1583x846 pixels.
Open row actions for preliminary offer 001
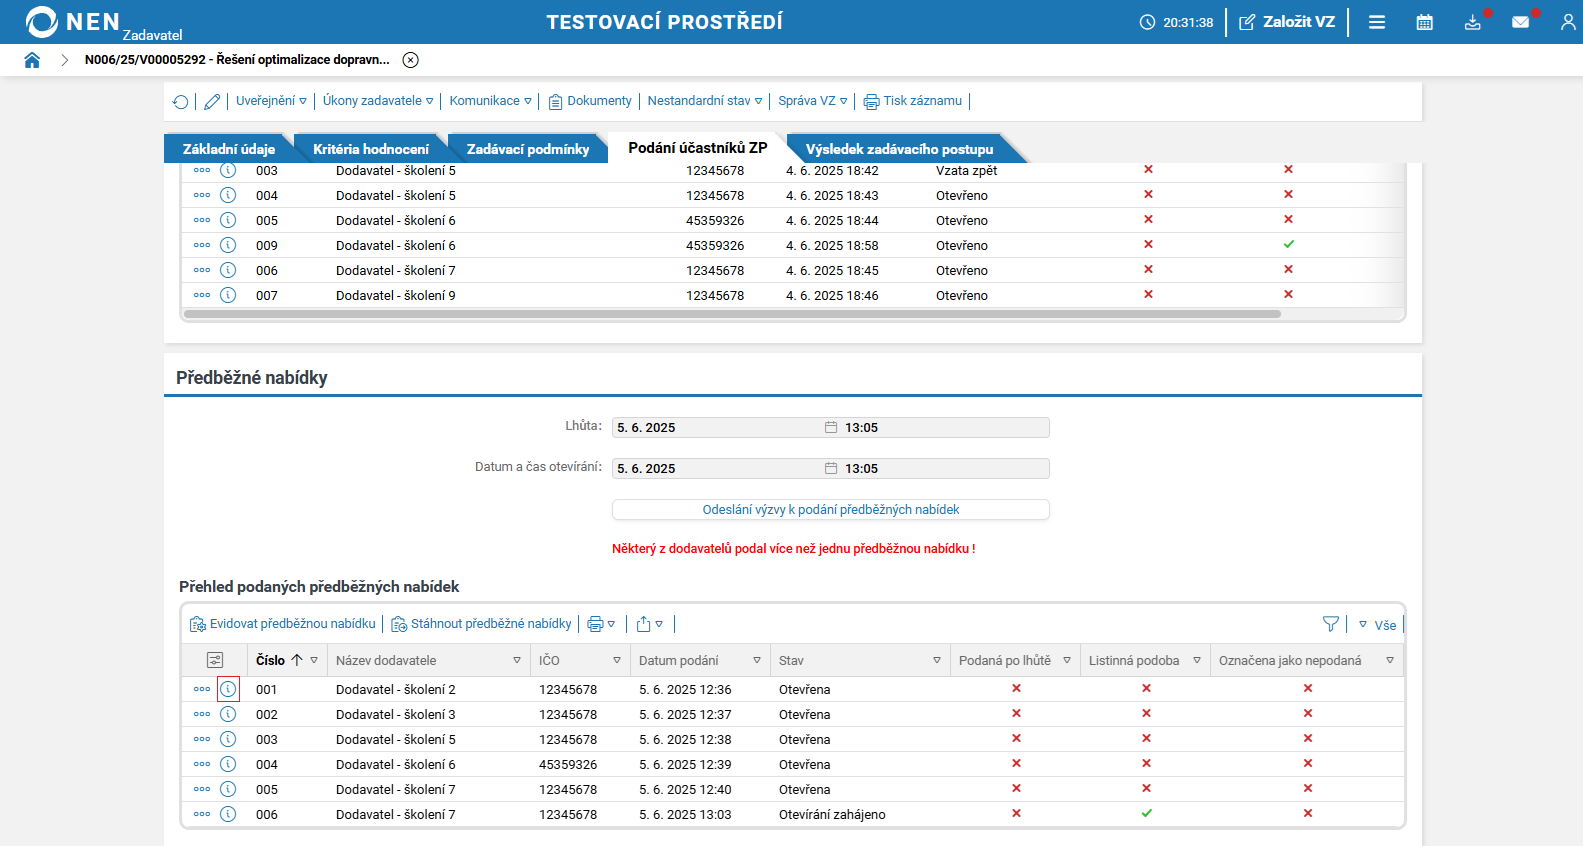[x=202, y=689]
